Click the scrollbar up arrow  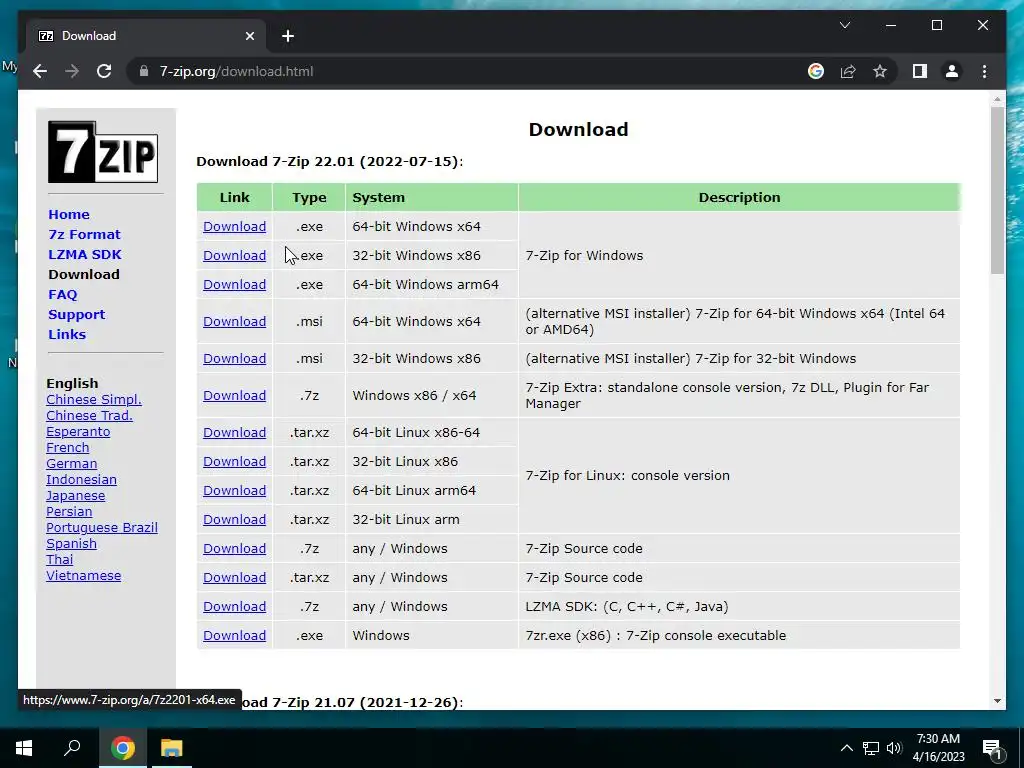coord(997,99)
